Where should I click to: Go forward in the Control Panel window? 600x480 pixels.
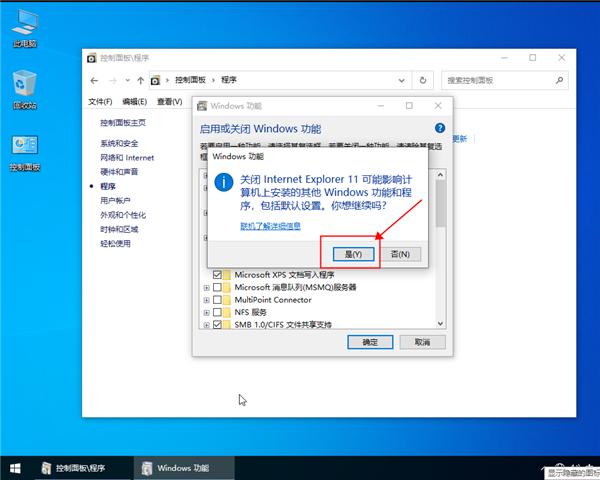[x=113, y=80]
